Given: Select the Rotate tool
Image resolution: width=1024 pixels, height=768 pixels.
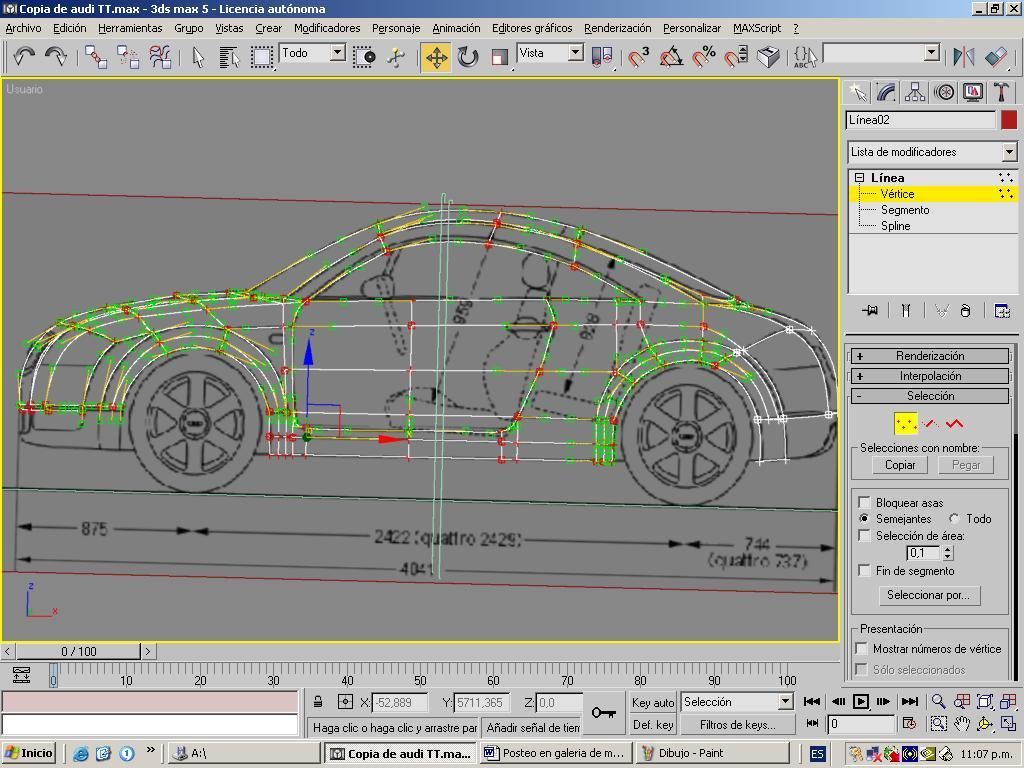Looking at the screenshot, I should (x=468, y=57).
